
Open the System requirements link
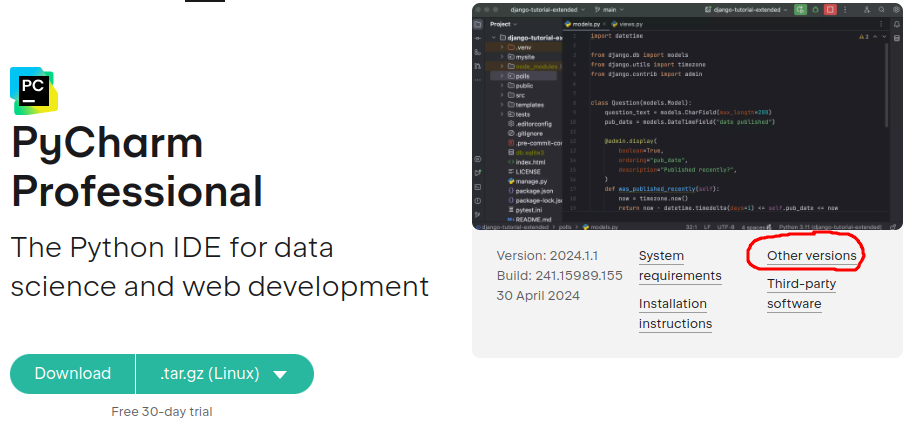point(680,266)
